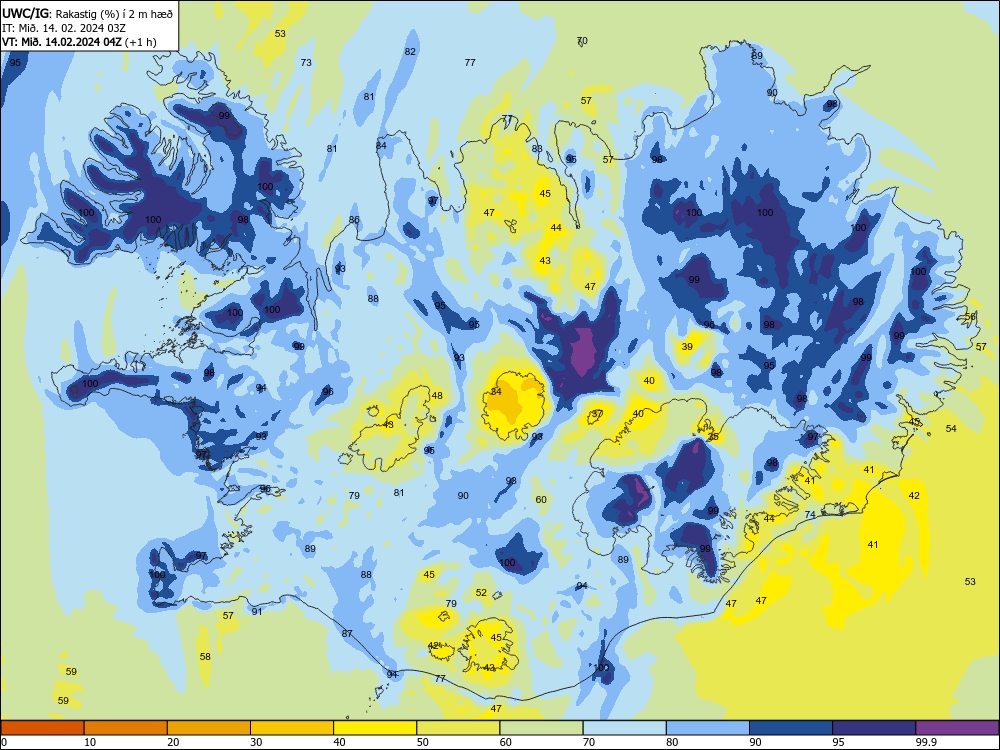Click the title text 'Rakastig (%) í 2 m hæð'
This screenshot has width=1000, height=750.
[x=114, y=13]
